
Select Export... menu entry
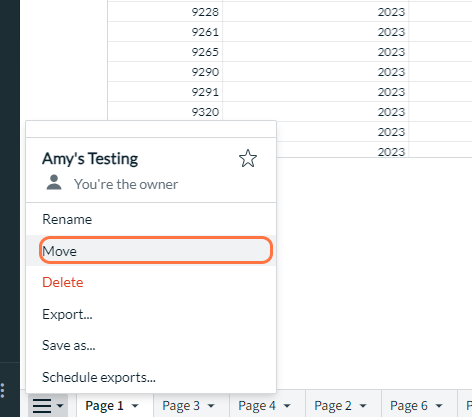[x=151, y=314]
